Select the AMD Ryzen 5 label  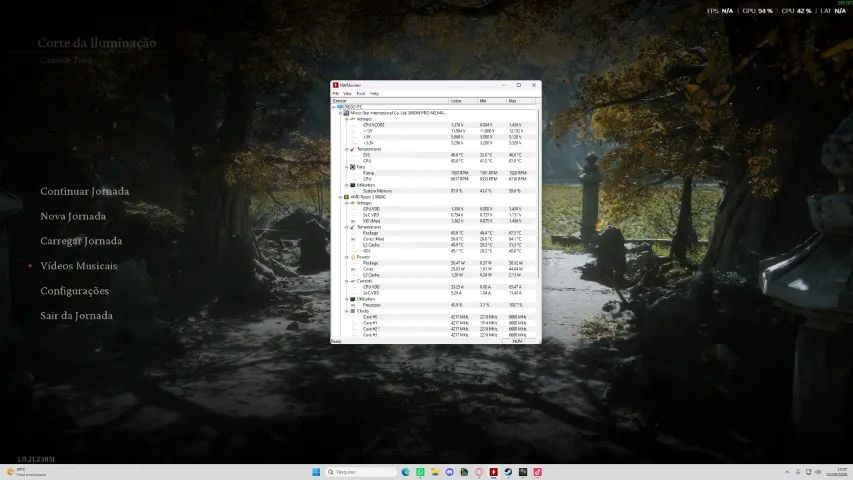368,197
